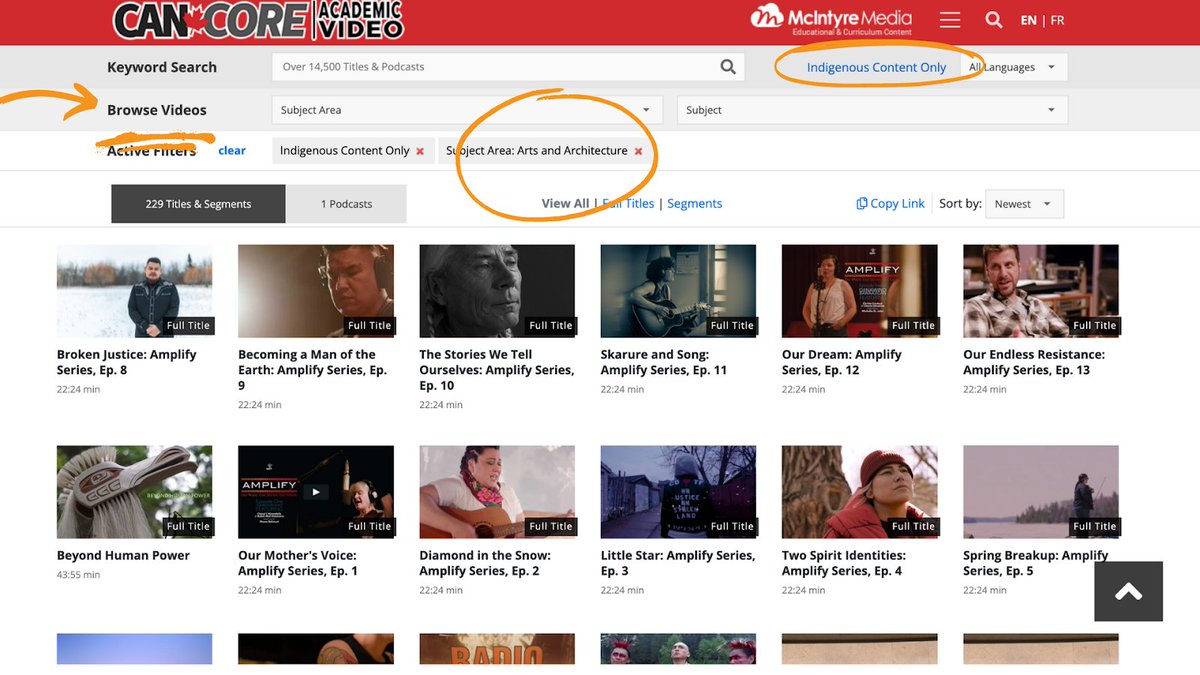Click the back-to-top arrow button
Viewport: 1200px width, 675px height.
1128,591
